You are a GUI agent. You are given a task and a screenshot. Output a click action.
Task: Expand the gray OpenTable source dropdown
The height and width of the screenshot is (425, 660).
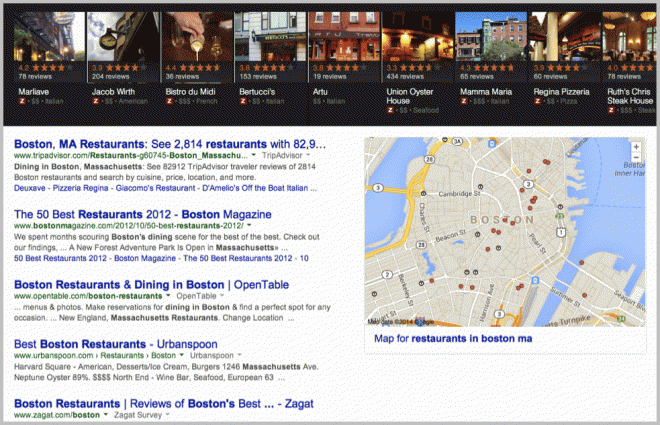[x=222, y=296]
